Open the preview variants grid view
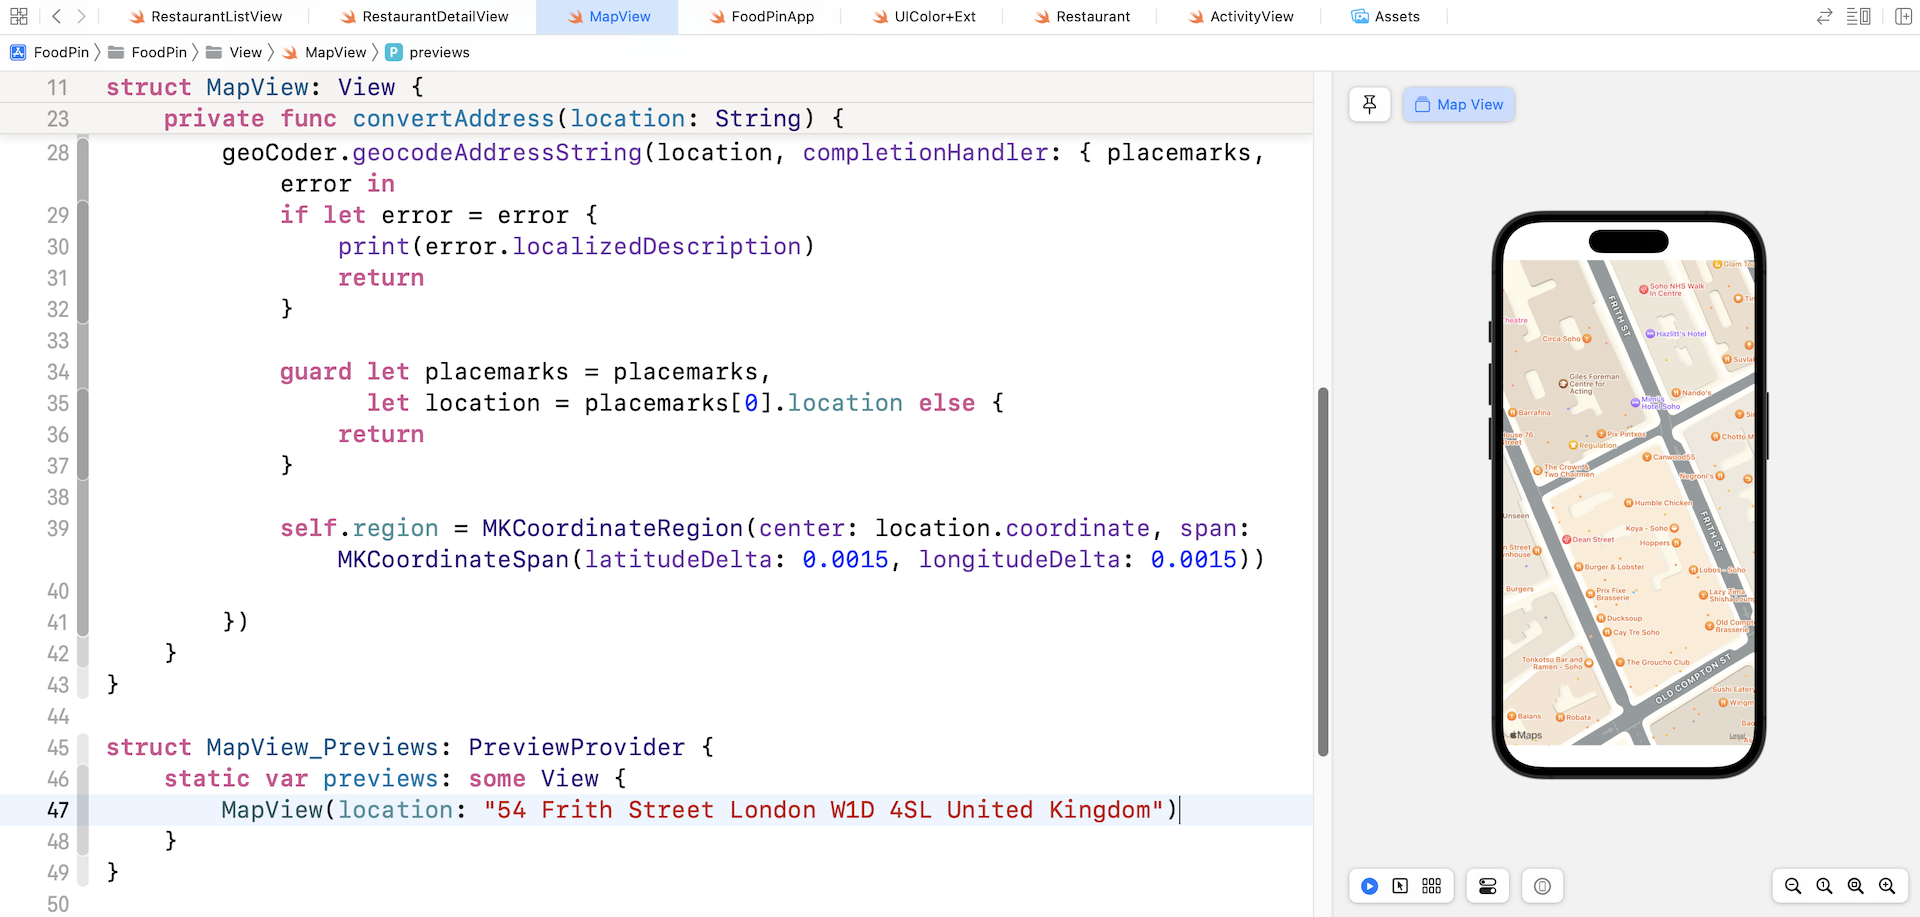The width and height of the screenshot is (1920, 917). pyautogui.click(x=1431, y=886)
